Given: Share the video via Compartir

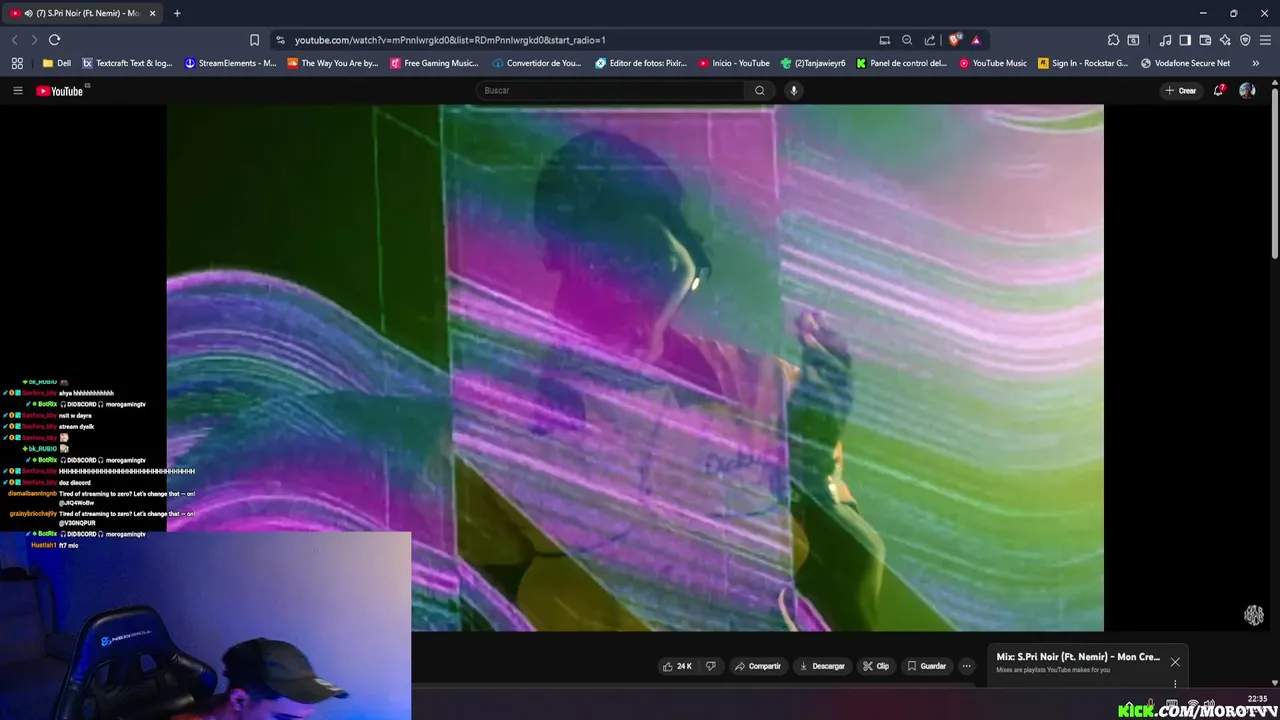Looking at the screenshot, I should (757, 666).
